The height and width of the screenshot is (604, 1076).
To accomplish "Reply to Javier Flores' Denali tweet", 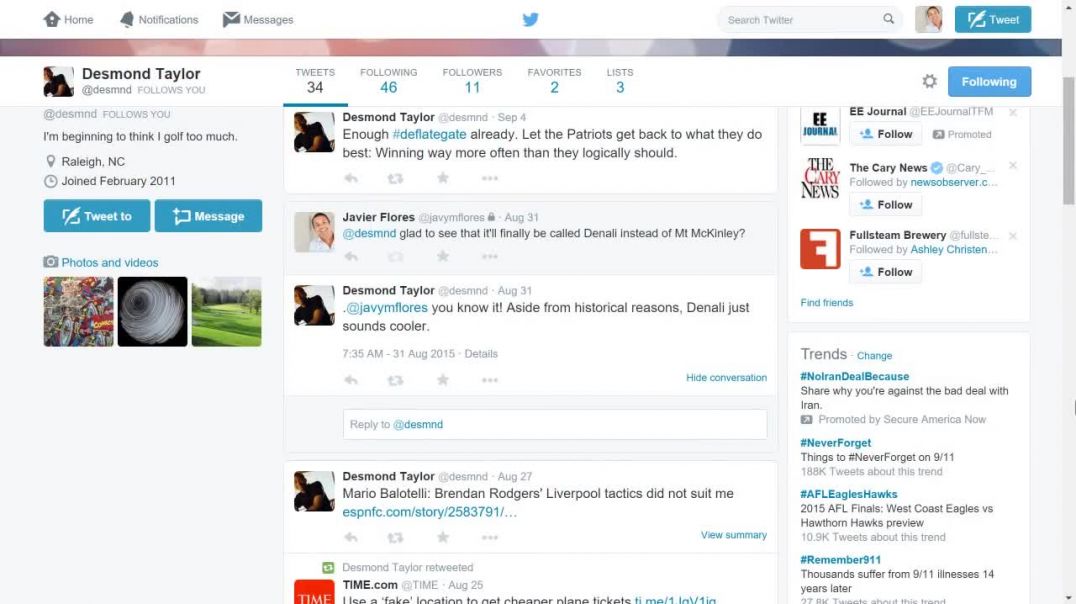I will 351,256.
